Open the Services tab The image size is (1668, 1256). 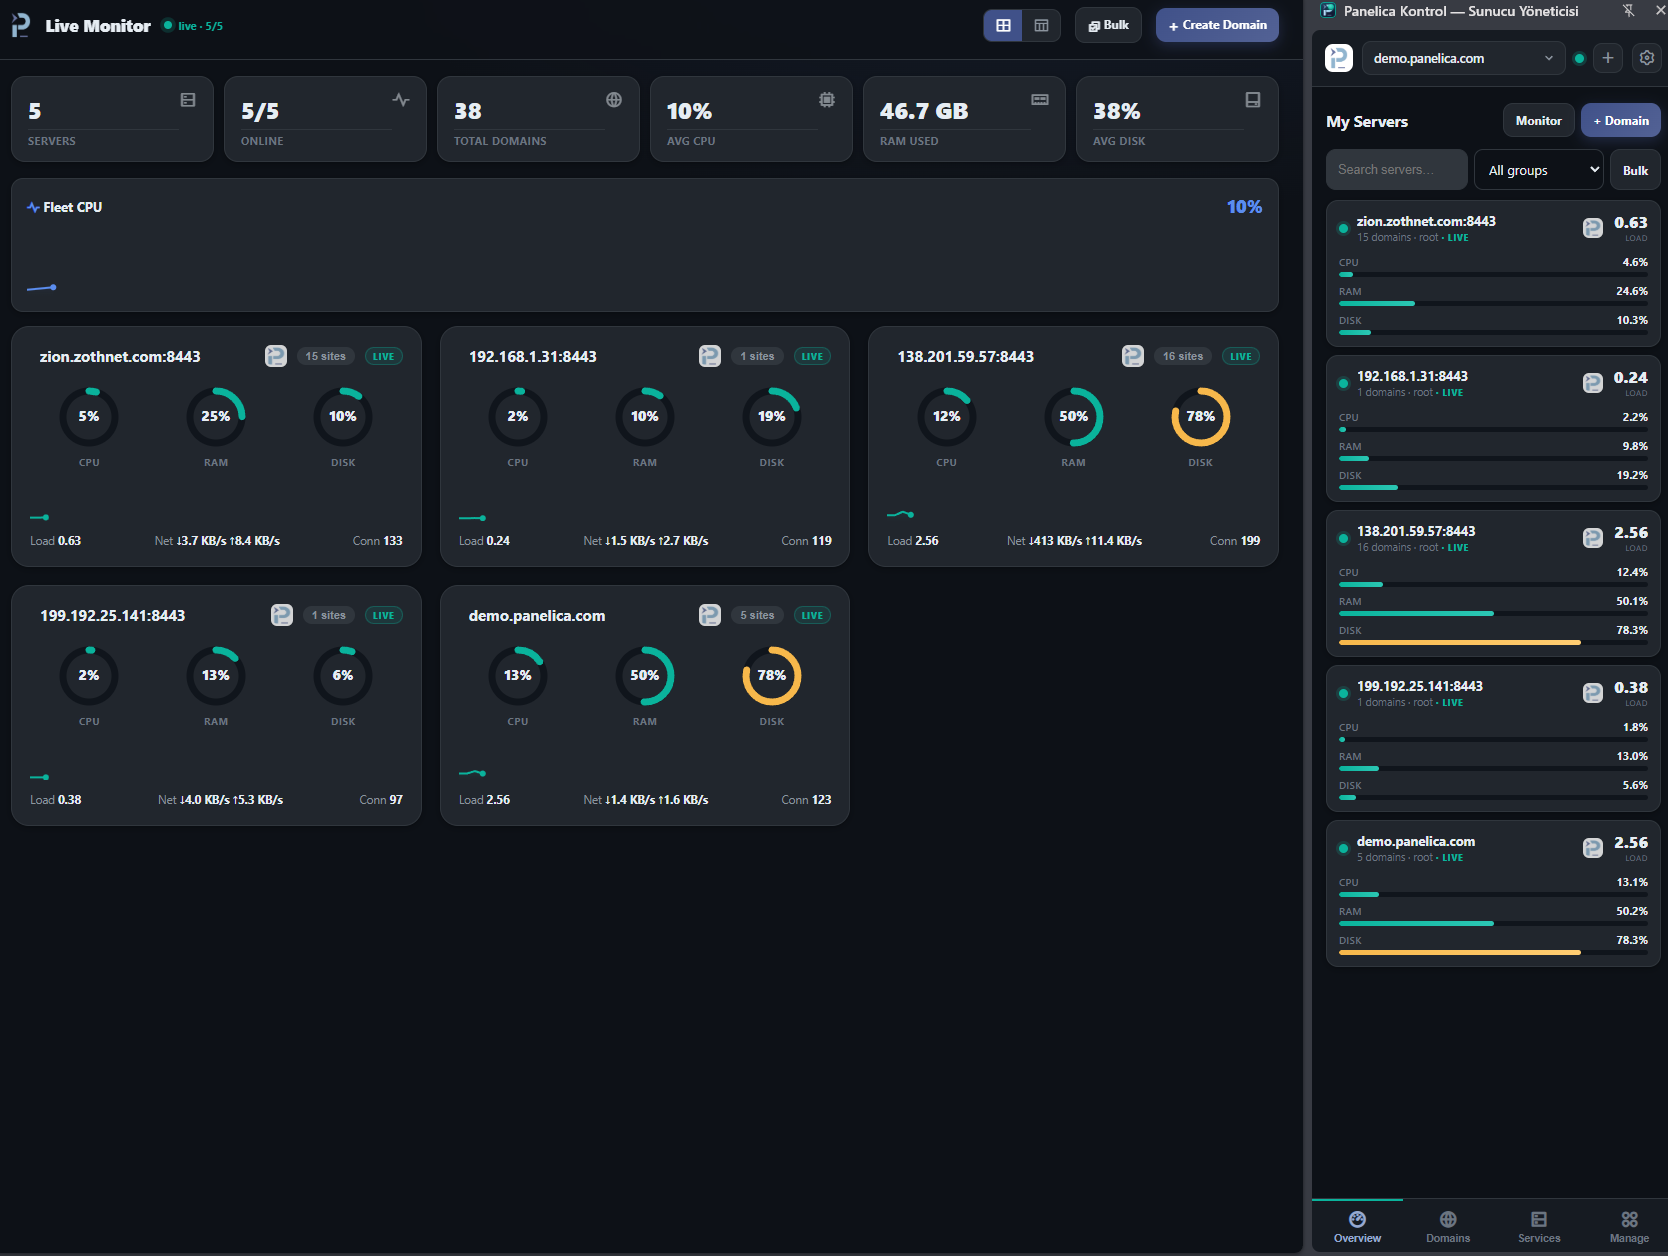1539,1227
